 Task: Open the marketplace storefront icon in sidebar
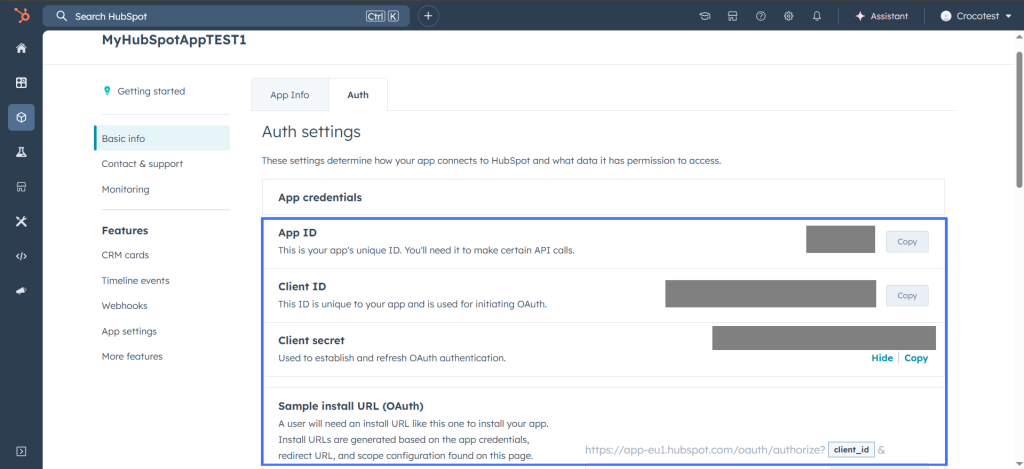coord(21,187)
